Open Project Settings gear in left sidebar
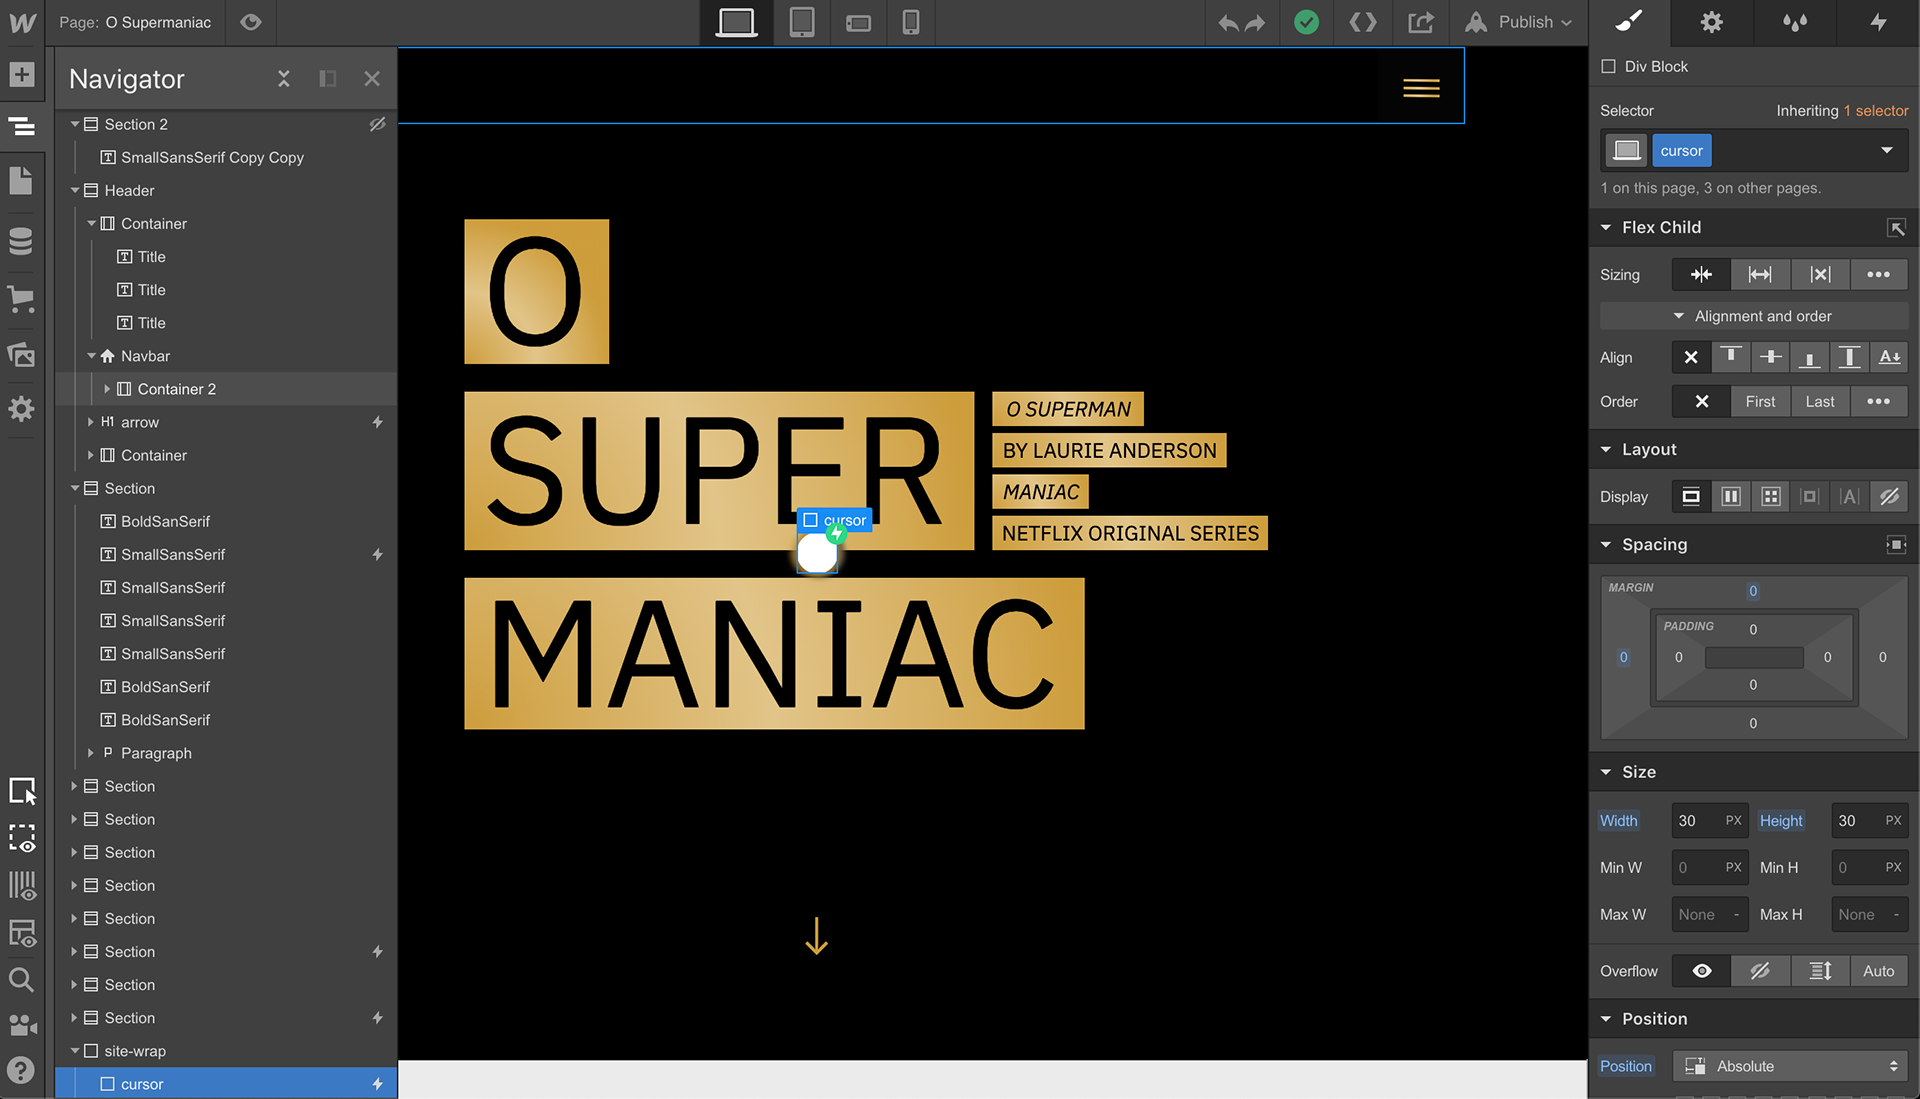 coord(21,409)
